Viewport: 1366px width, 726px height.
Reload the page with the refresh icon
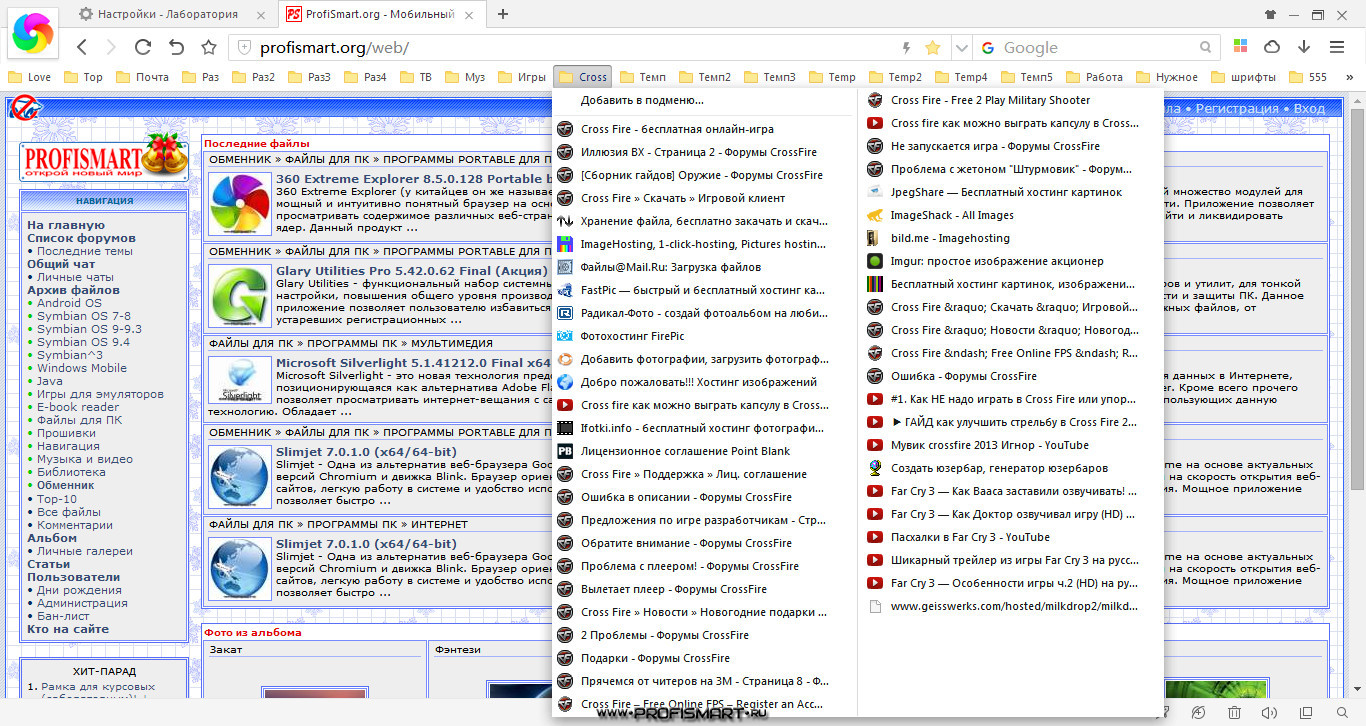tap(143, 47)
